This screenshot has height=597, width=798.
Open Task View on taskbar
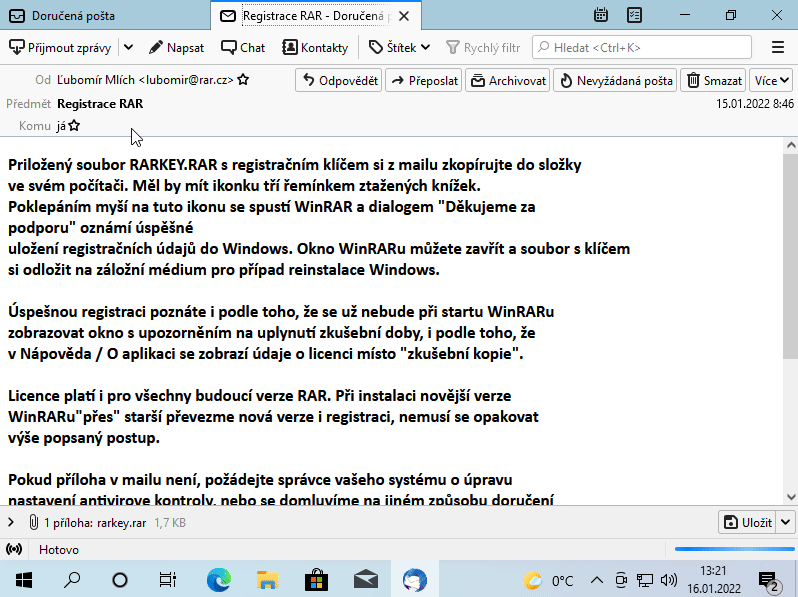click(167, 580)
